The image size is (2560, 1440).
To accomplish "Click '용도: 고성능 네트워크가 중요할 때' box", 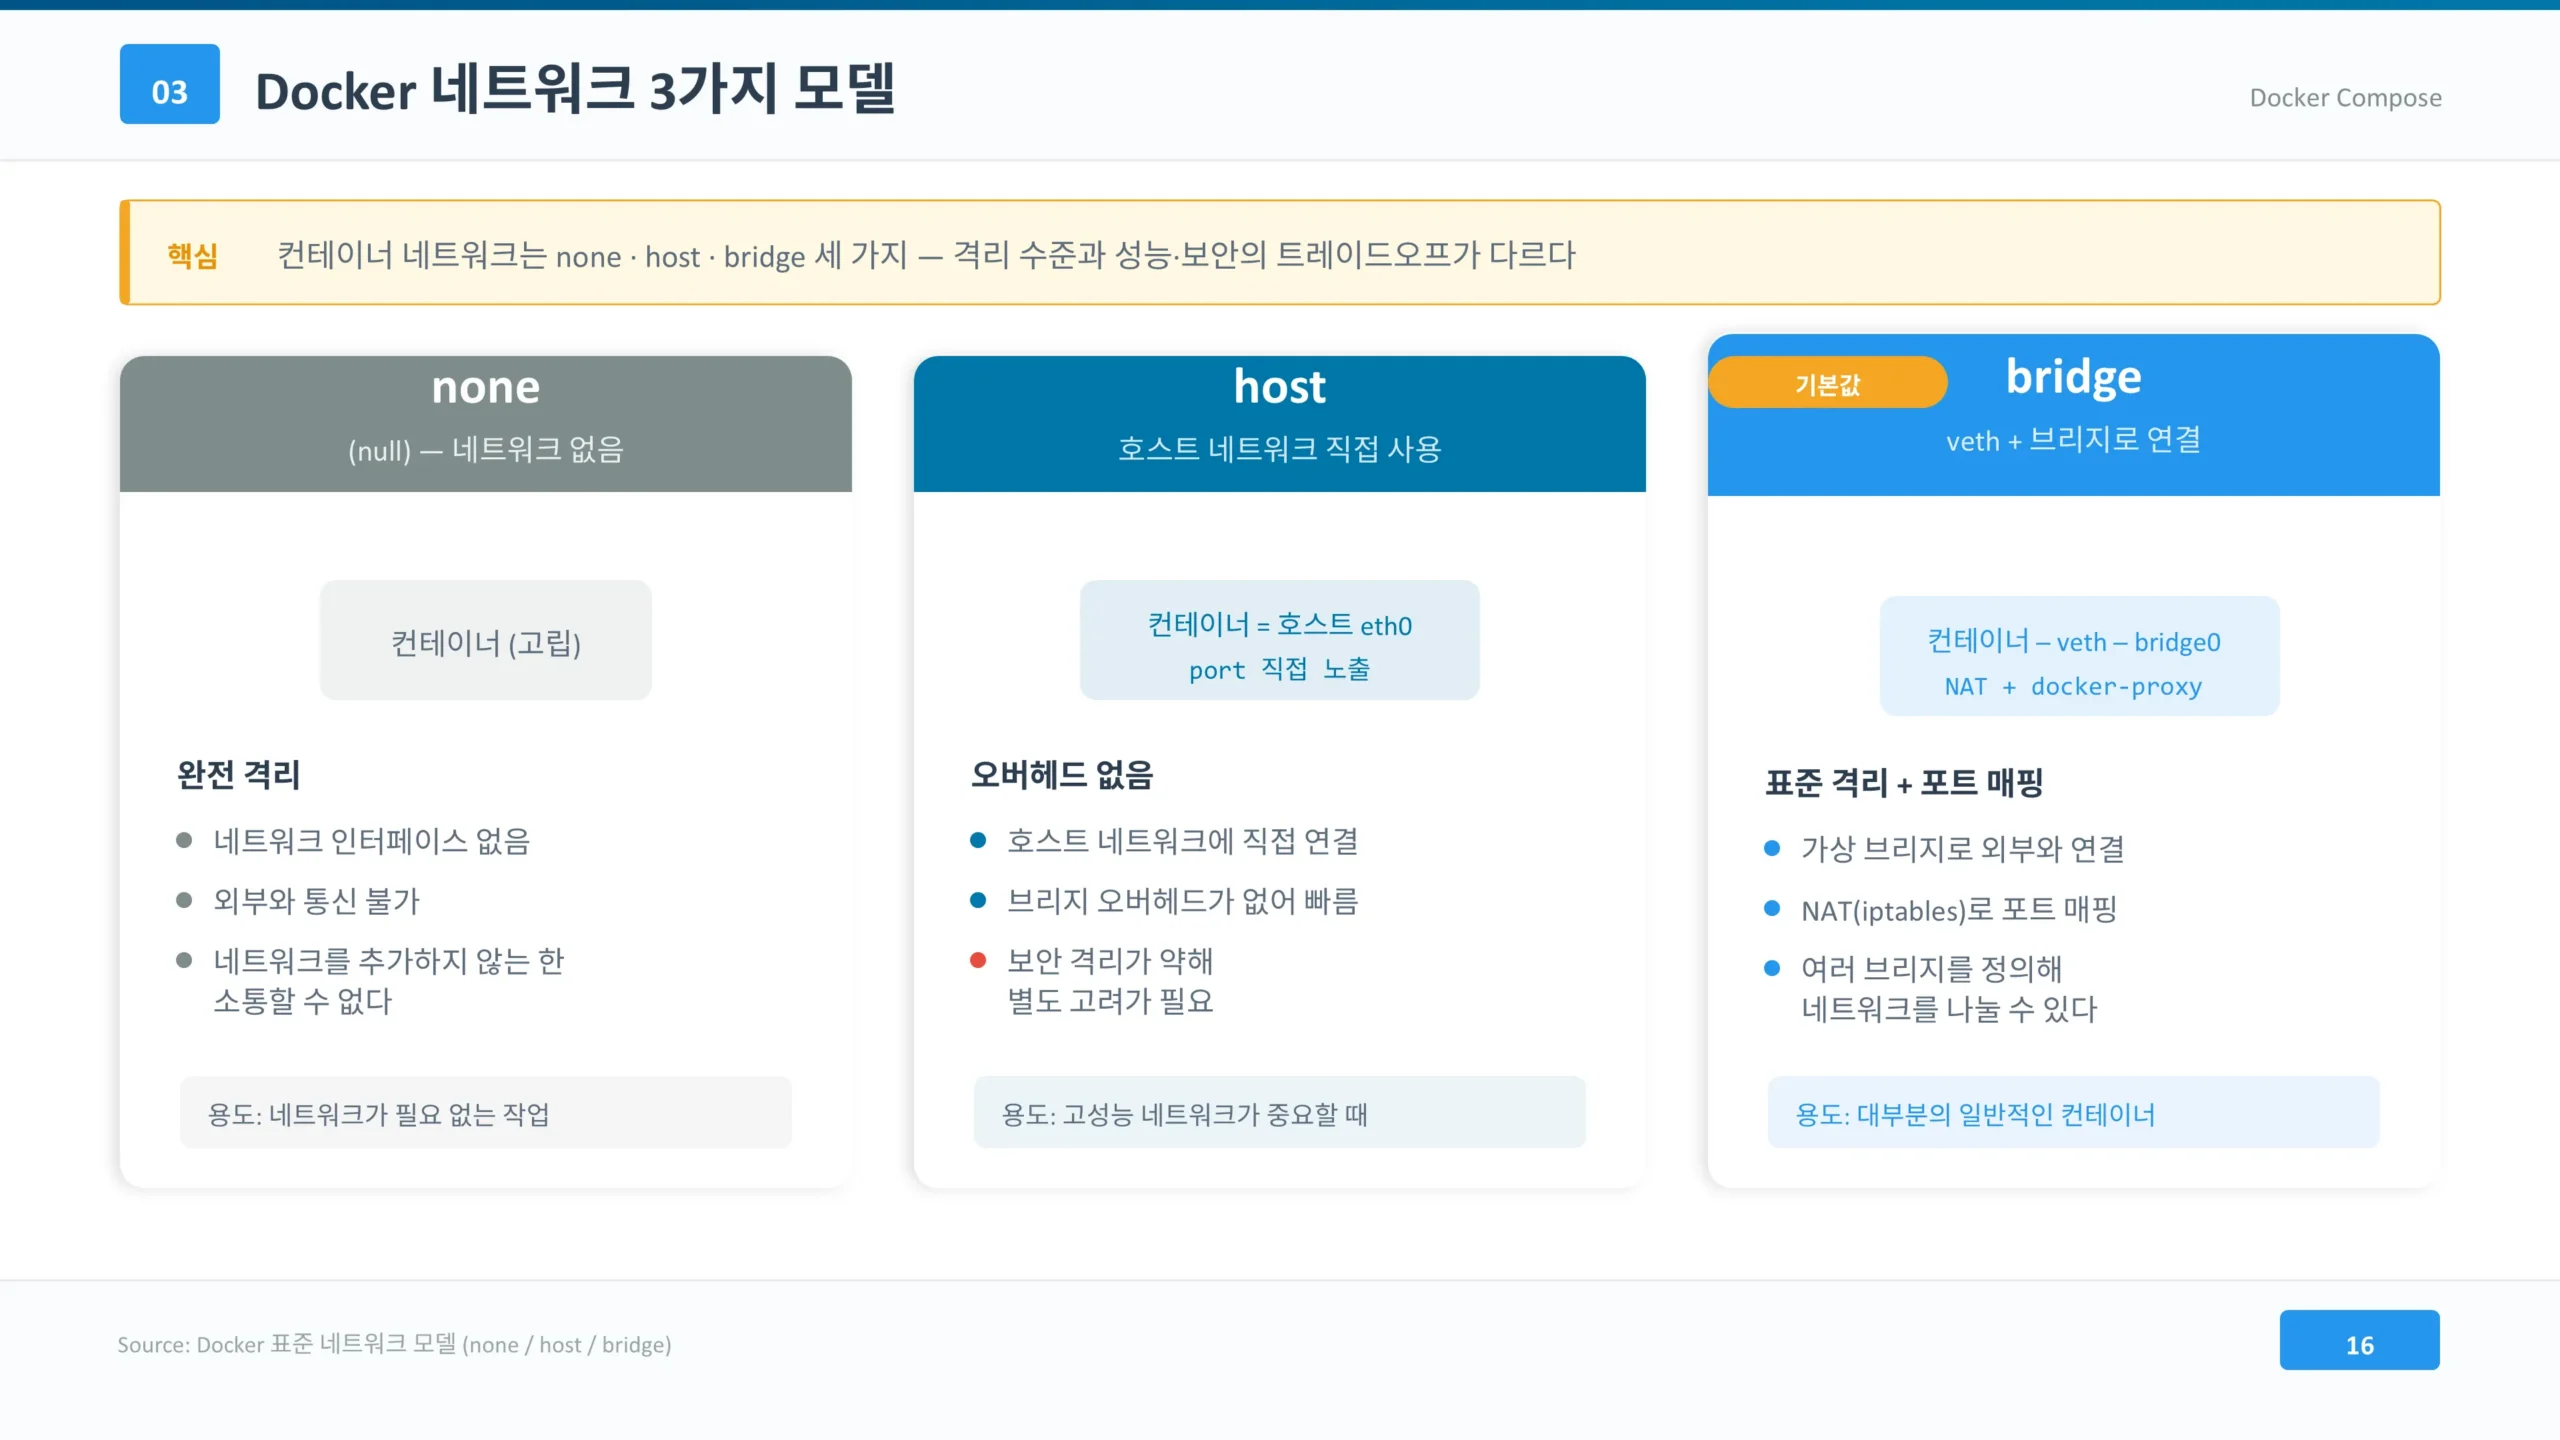I will 1280,1113.
